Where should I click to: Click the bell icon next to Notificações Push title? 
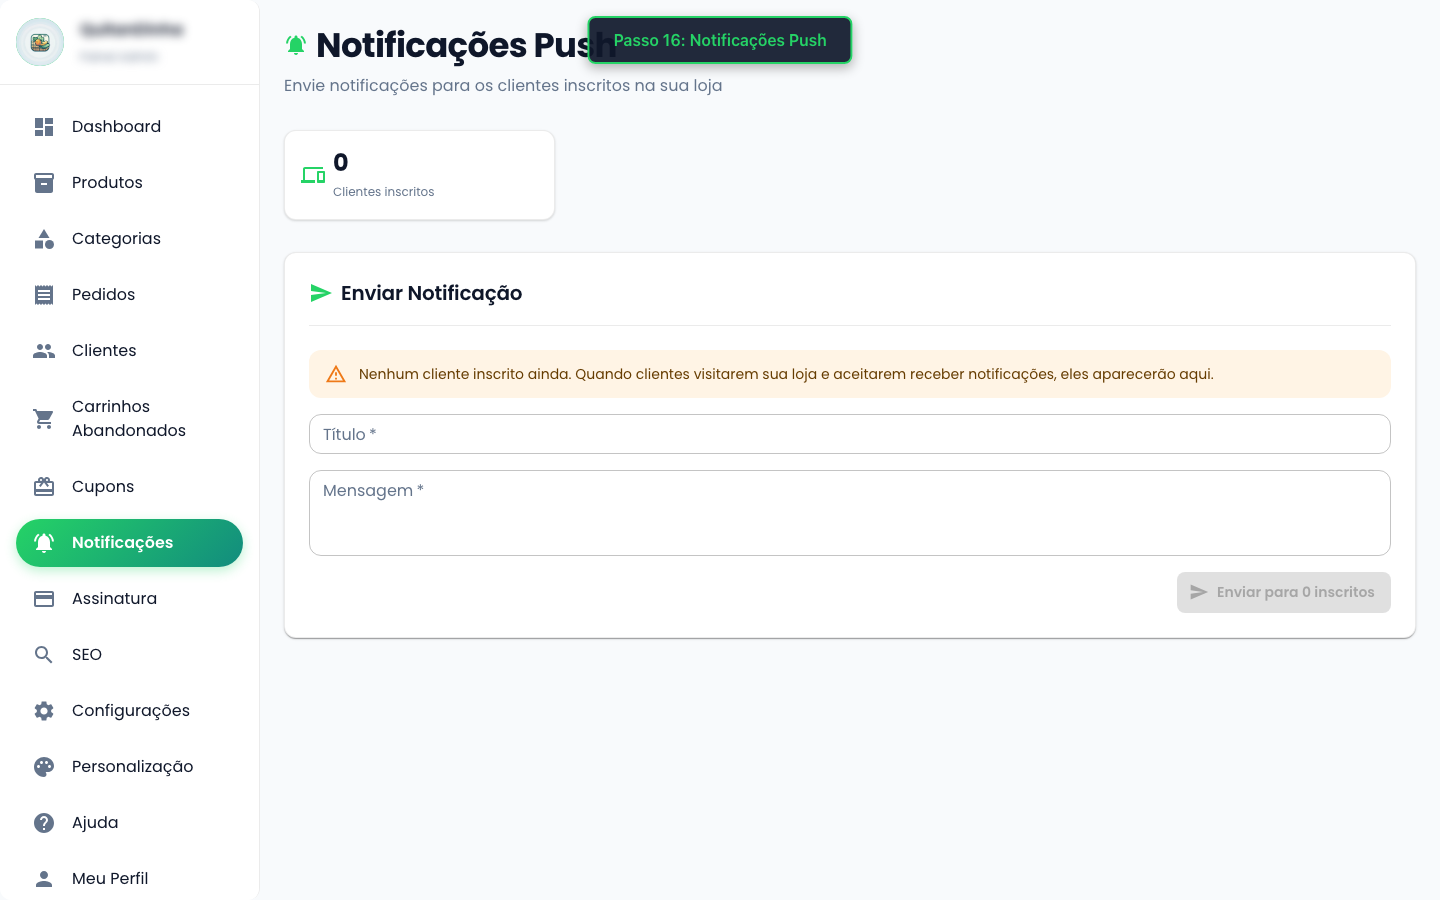pyautogui.click(x=294, y=45)
